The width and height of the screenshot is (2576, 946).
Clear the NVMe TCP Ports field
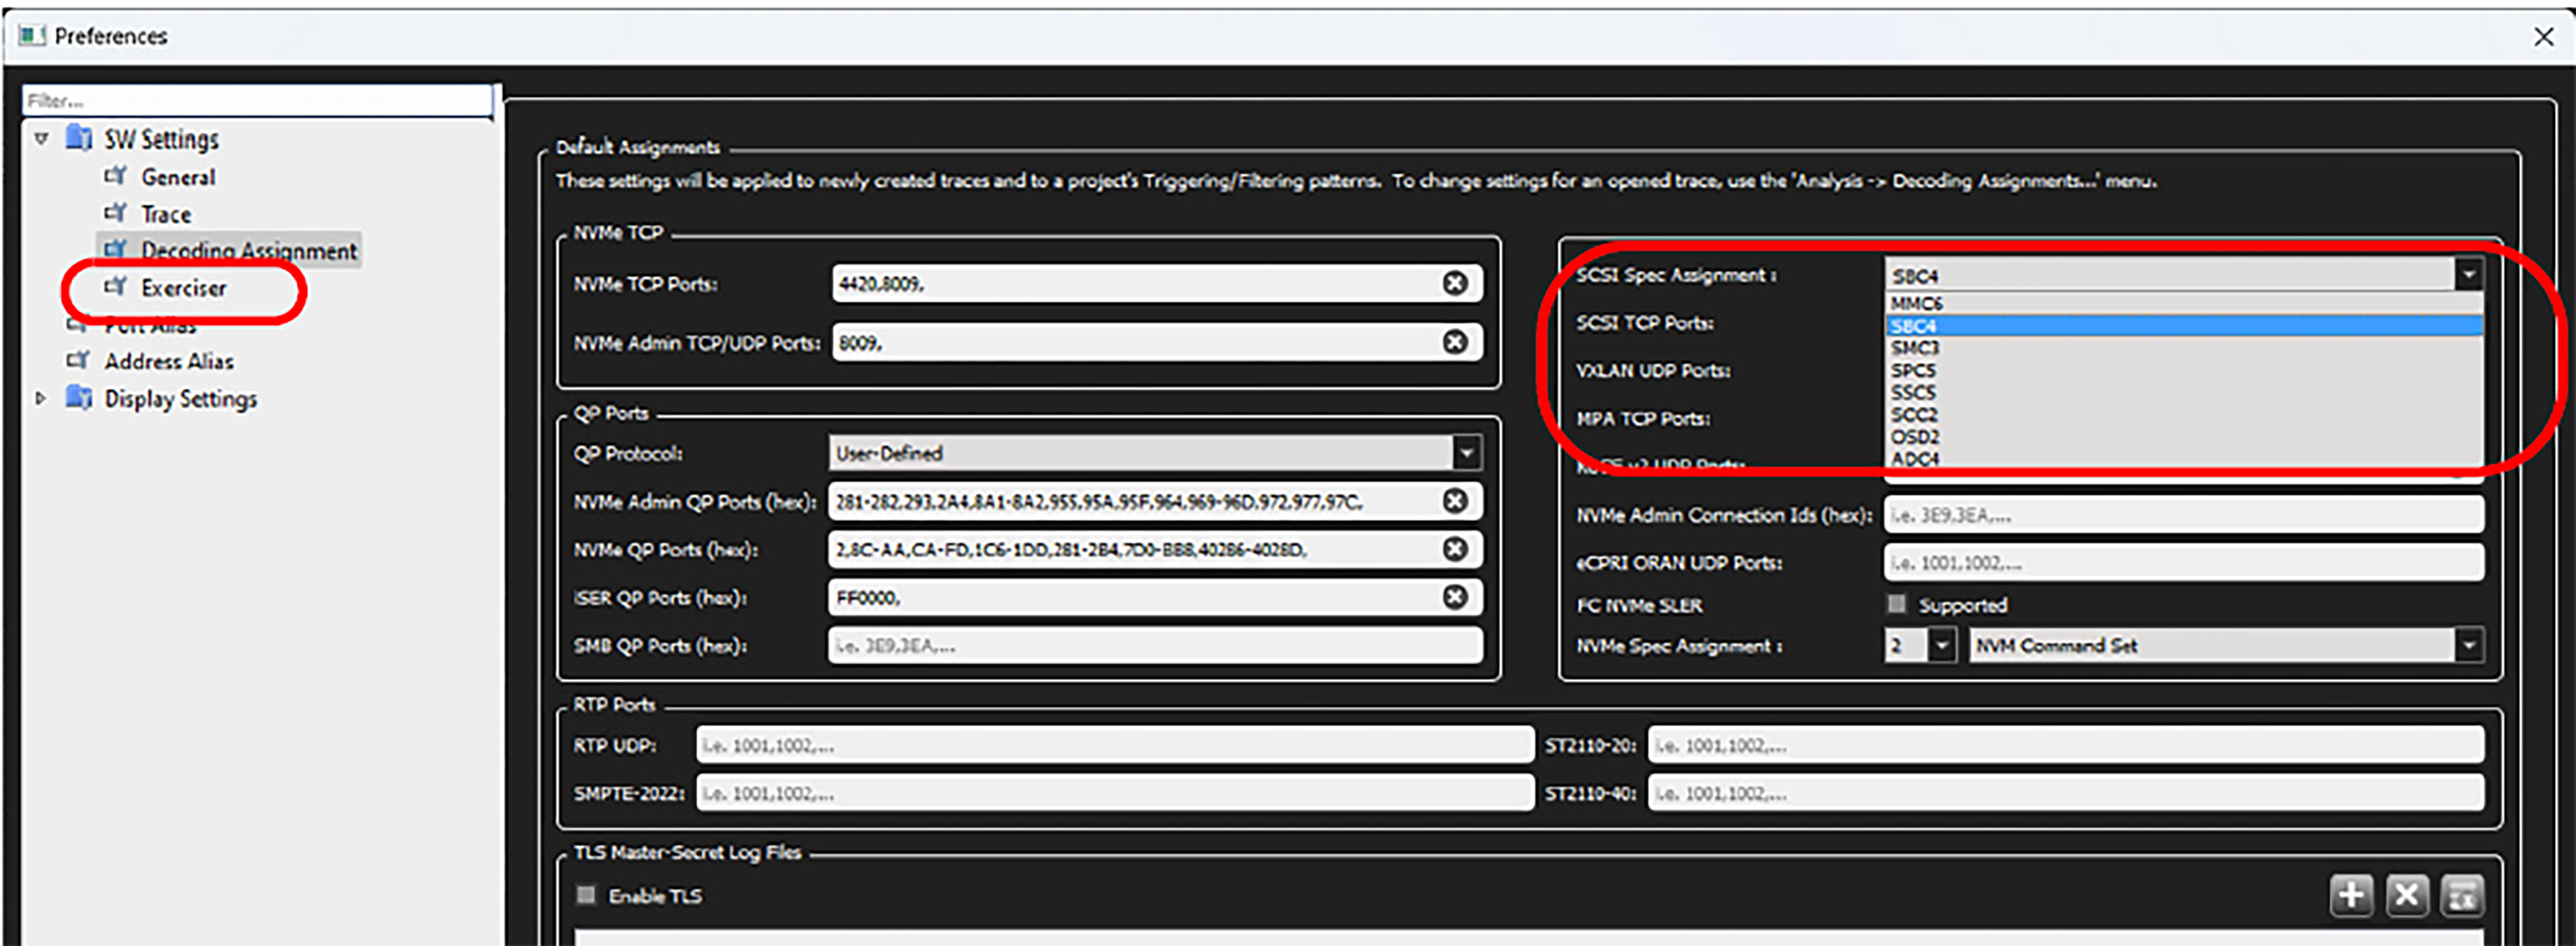(1455, 284)
